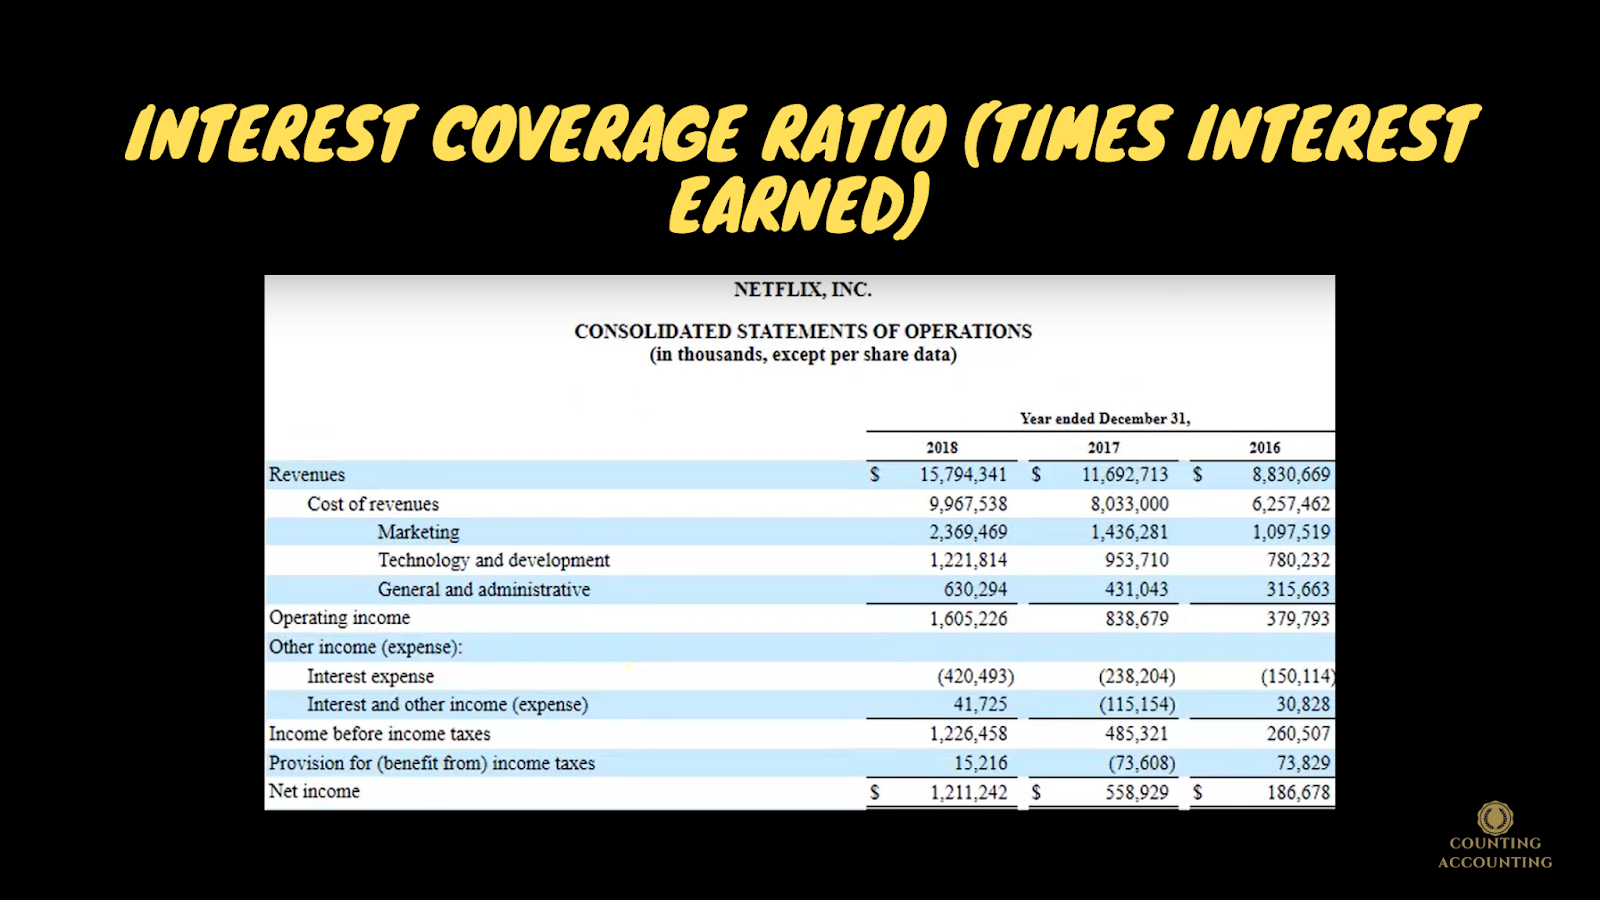1600x900 pixels.
Task: Select net income value 186,678
Action: [1299, 793]
